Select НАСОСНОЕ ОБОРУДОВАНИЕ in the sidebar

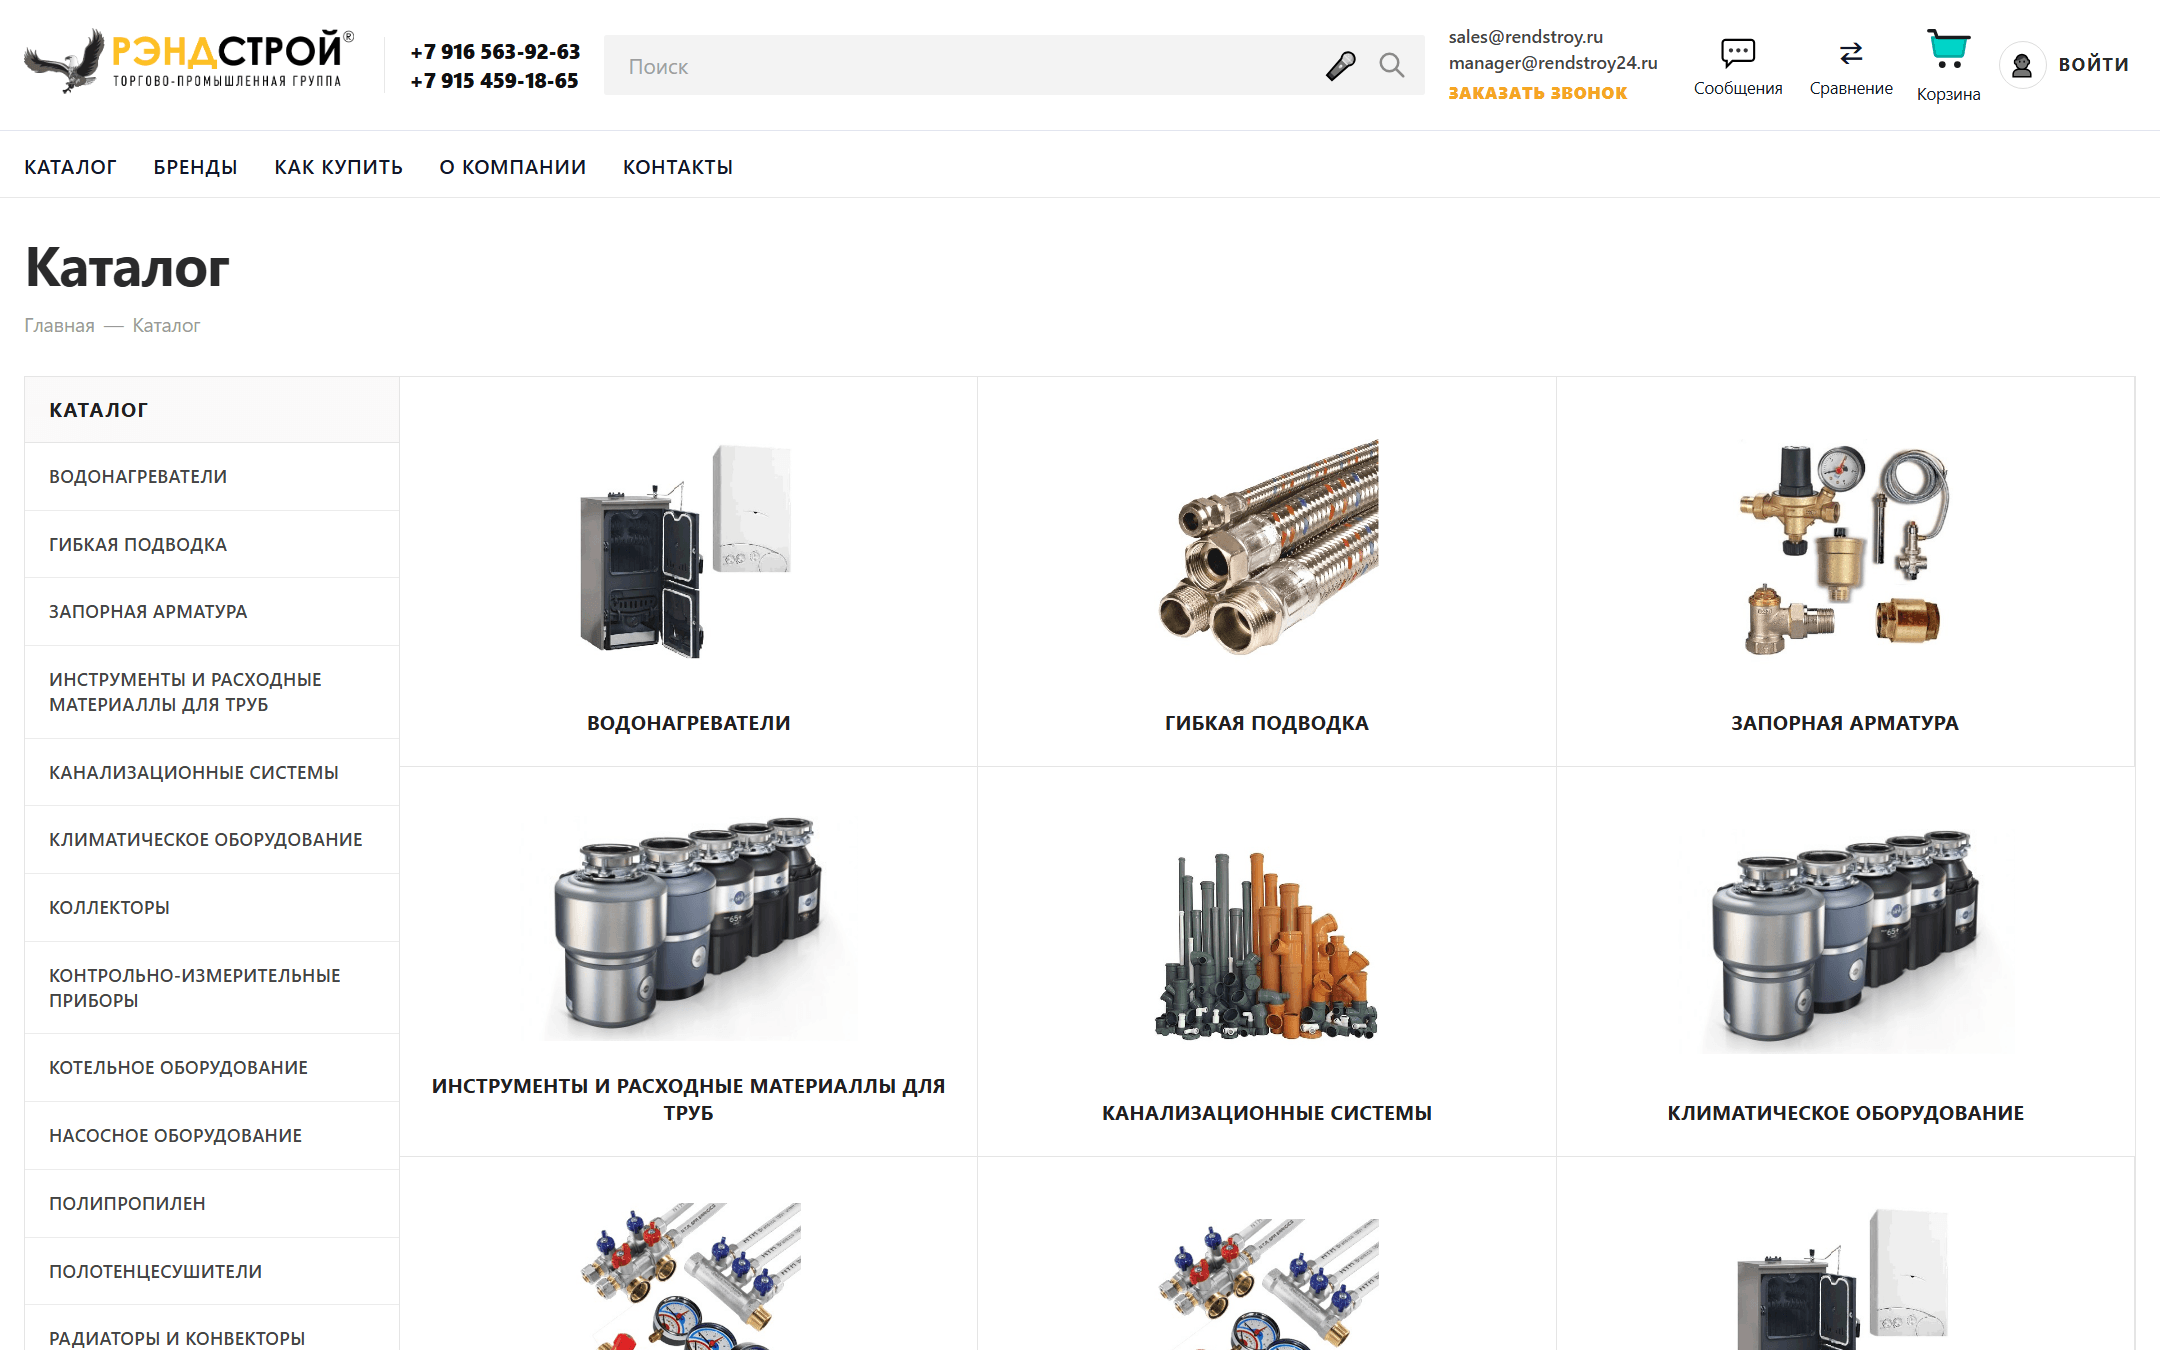coord(212,1136)
